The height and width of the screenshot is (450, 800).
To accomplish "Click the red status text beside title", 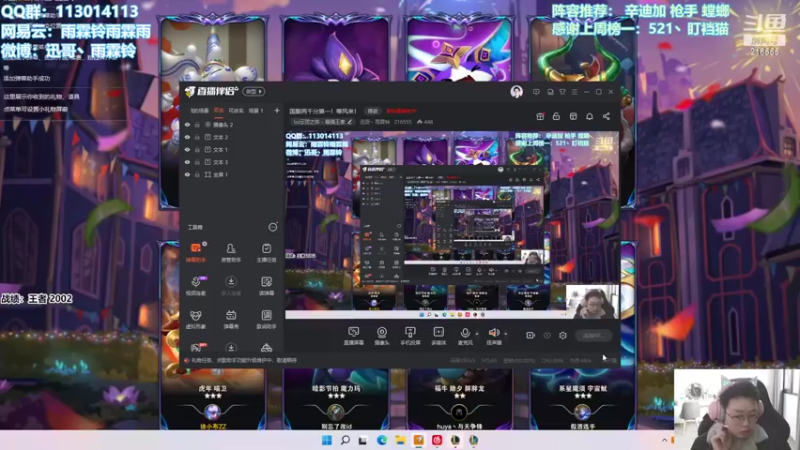I will click(401, 111).
